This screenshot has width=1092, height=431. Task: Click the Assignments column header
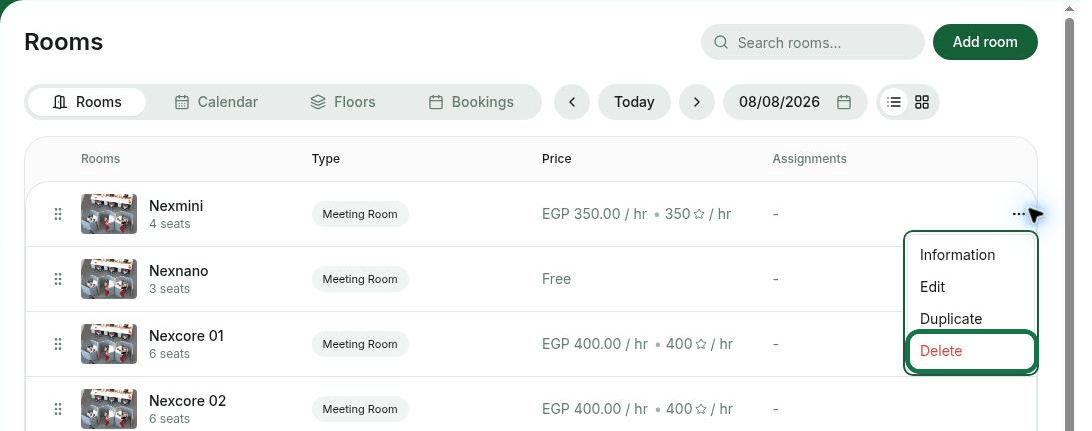(809, 159)
